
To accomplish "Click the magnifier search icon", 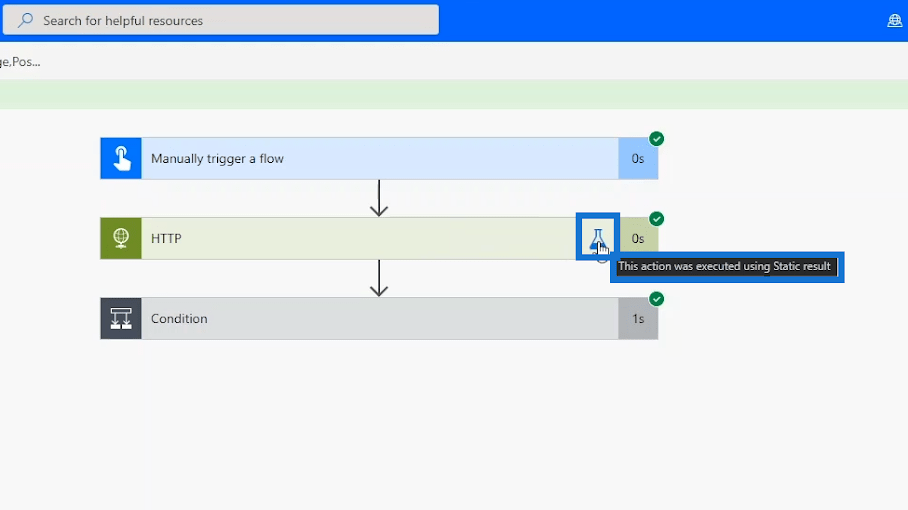I will click(25, 20).
